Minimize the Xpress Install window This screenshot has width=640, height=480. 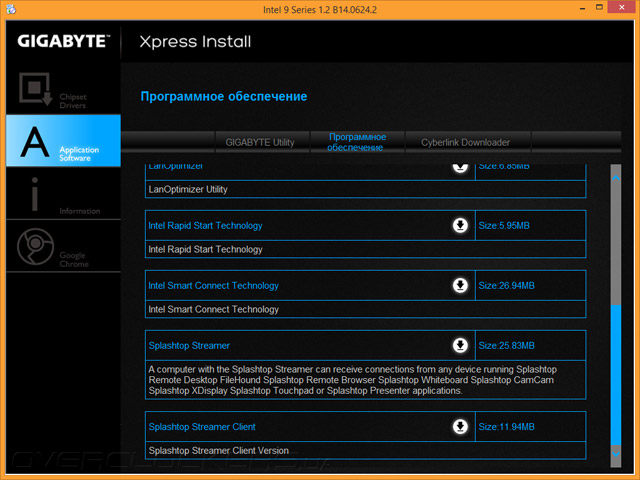click(582, 8)
